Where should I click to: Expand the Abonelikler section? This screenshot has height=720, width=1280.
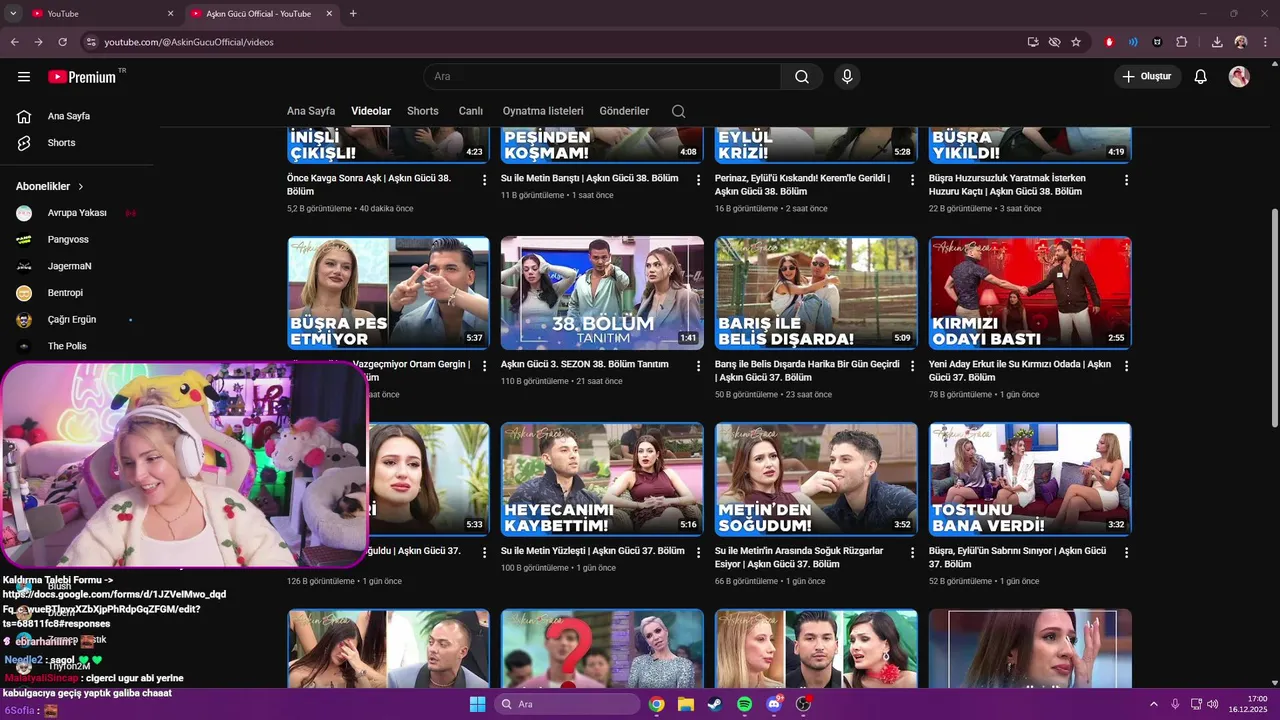click(50, 187)
